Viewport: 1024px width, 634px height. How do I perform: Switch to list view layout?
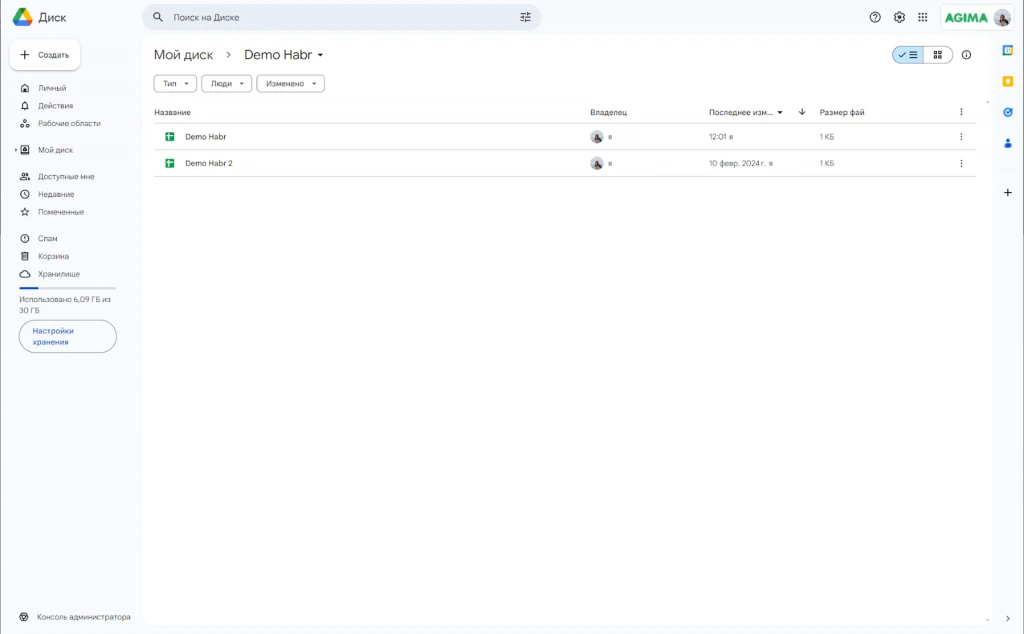tap(908, 55)
